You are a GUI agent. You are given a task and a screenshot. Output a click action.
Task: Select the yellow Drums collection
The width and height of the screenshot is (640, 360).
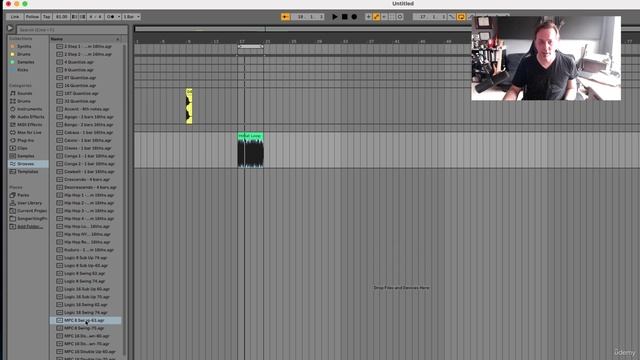coord(24,54)
